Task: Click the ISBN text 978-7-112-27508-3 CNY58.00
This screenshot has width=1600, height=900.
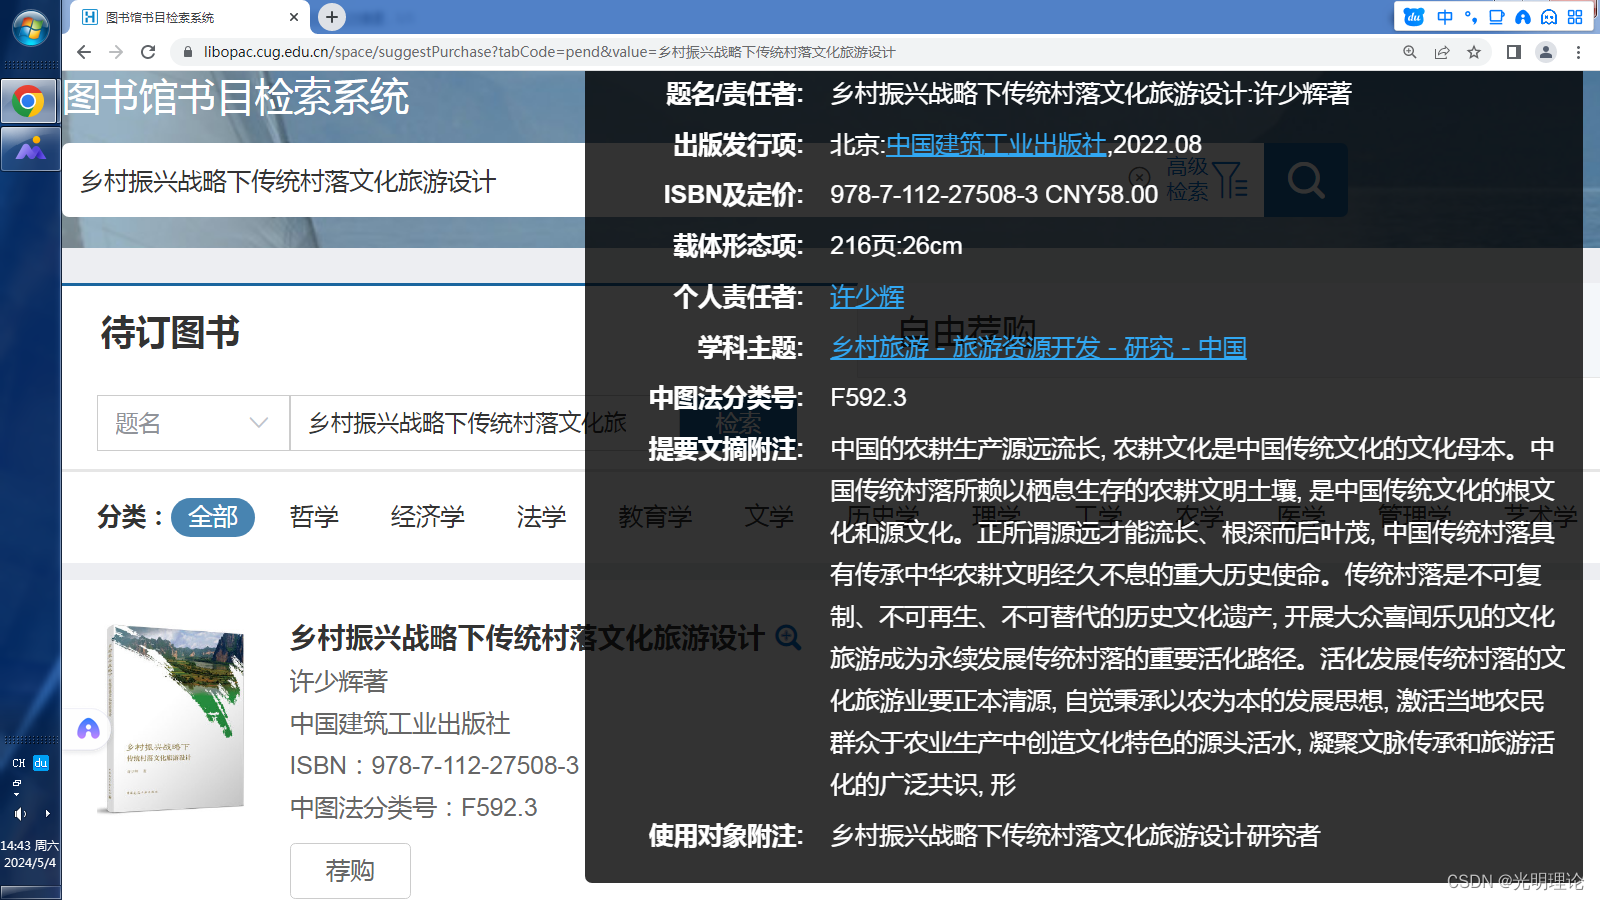Action: (994, 195)
